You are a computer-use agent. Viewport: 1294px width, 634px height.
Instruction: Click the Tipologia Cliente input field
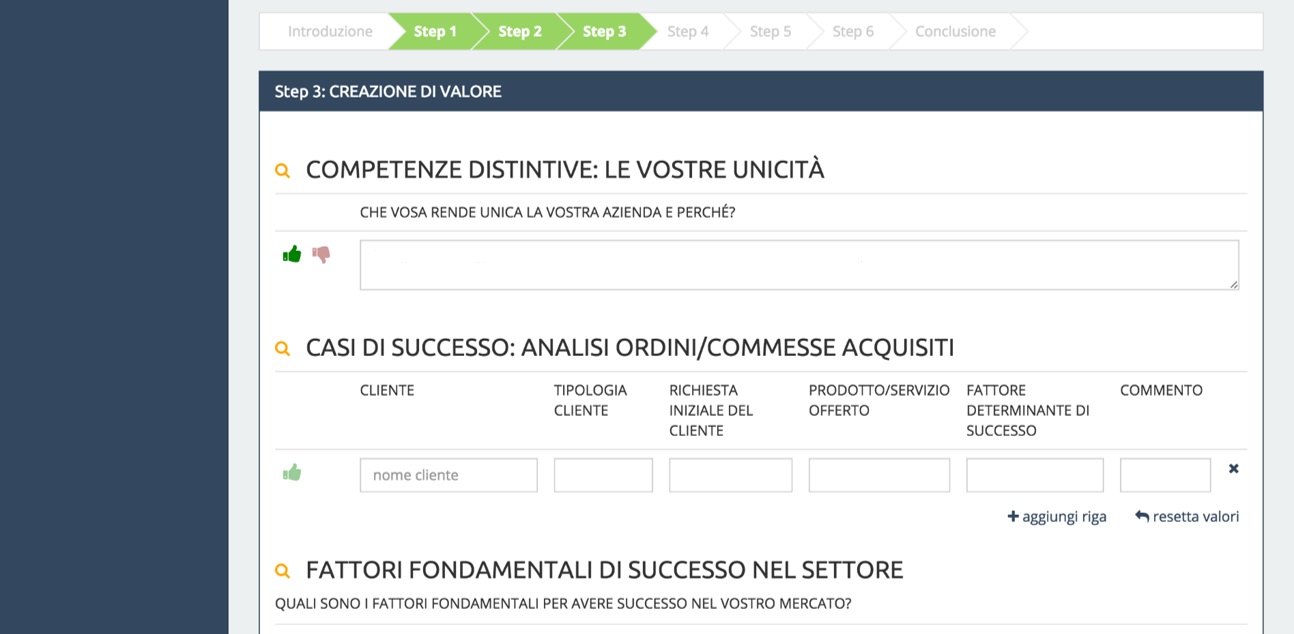point(603,475)
